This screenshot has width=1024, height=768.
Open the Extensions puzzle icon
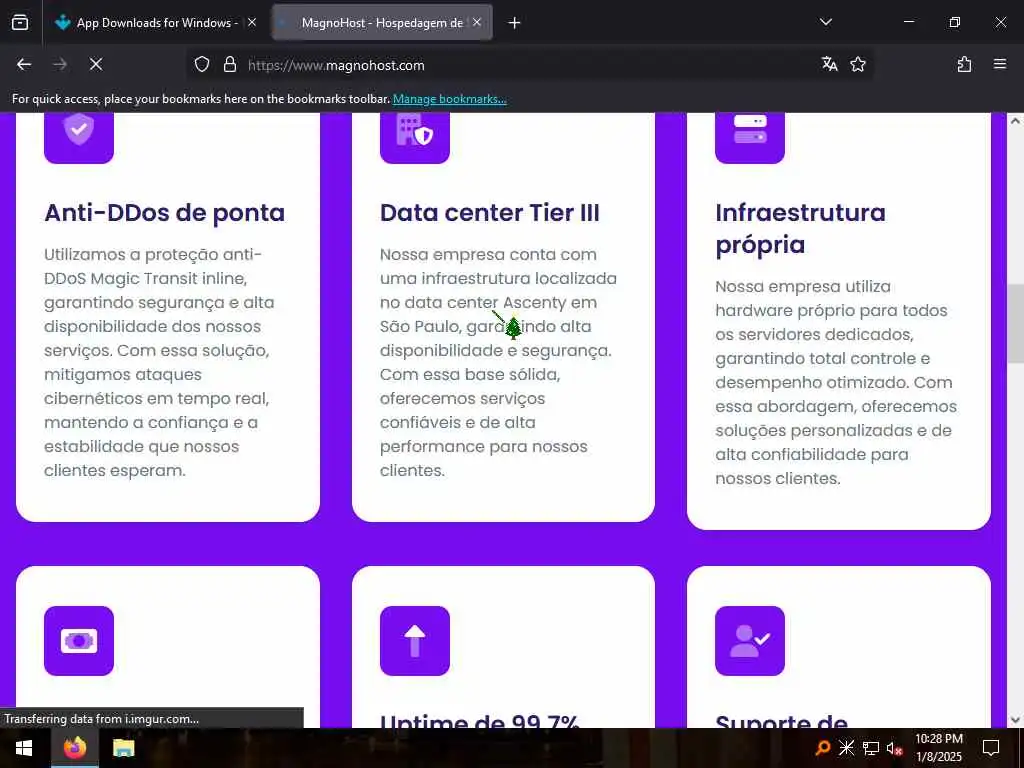pyautogui.click(x=965, y=64)
